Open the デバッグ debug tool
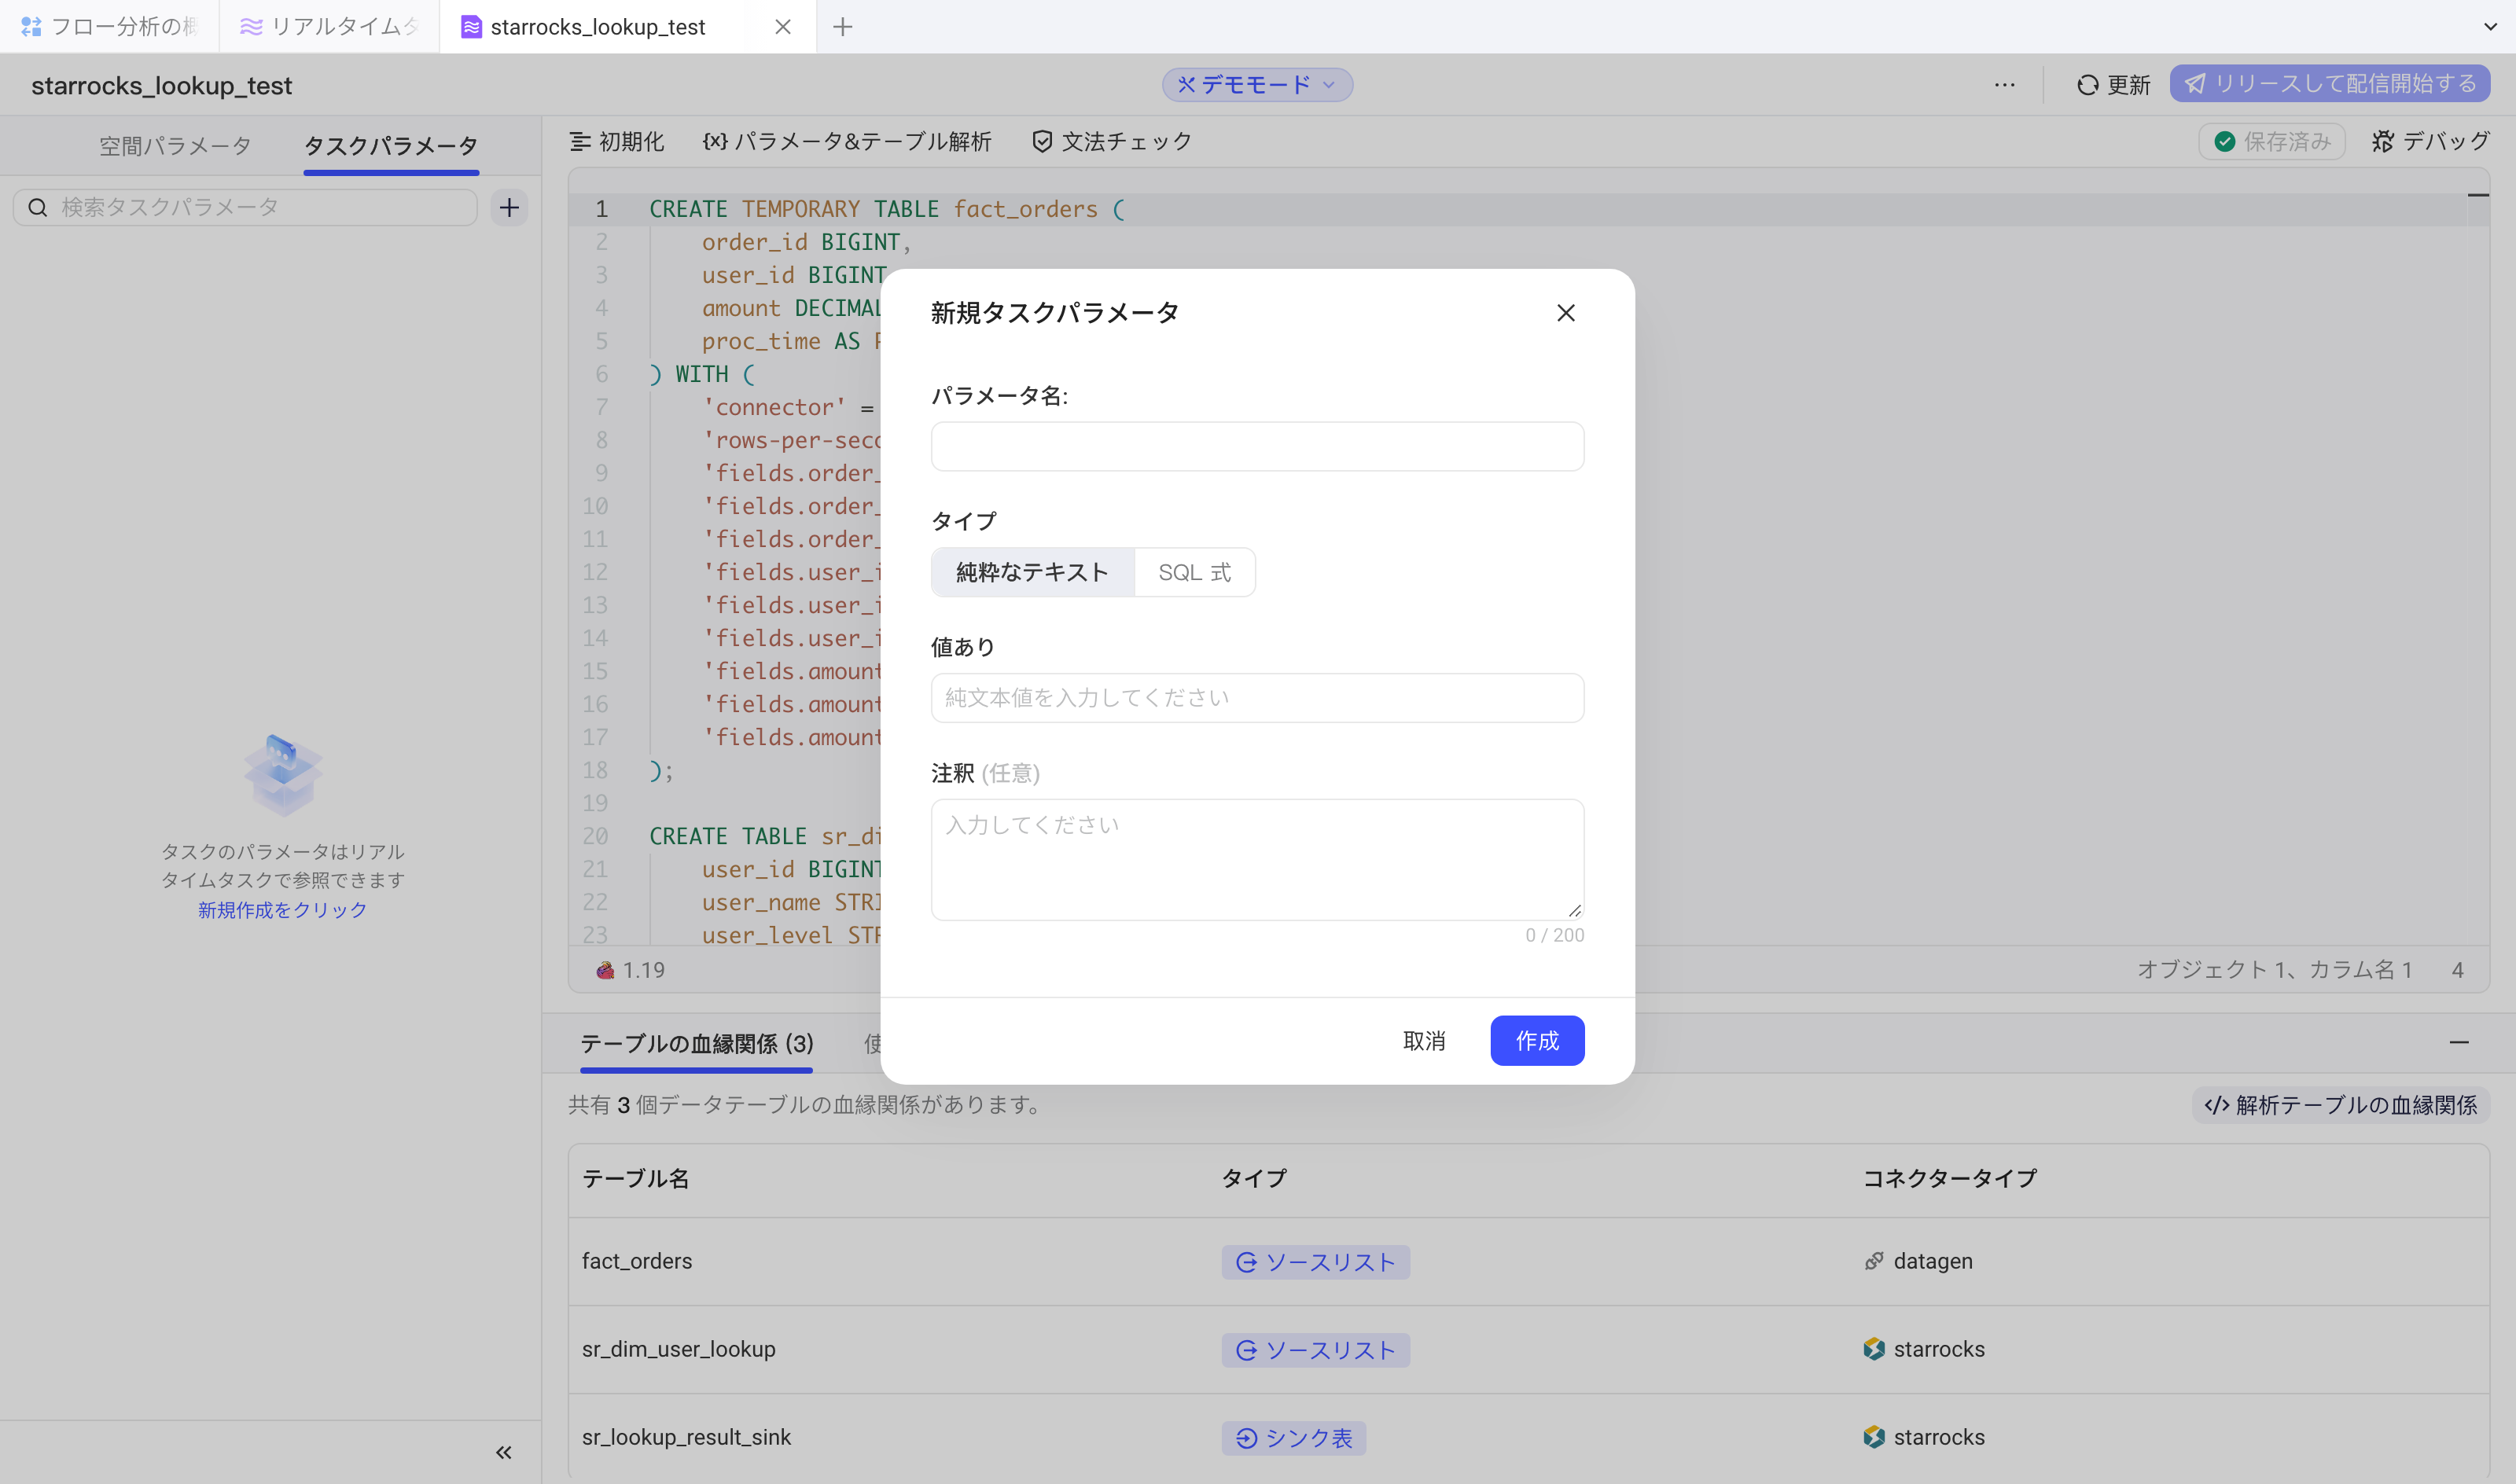Viewport: 2516px width, 1484px height. (2430, 142)
